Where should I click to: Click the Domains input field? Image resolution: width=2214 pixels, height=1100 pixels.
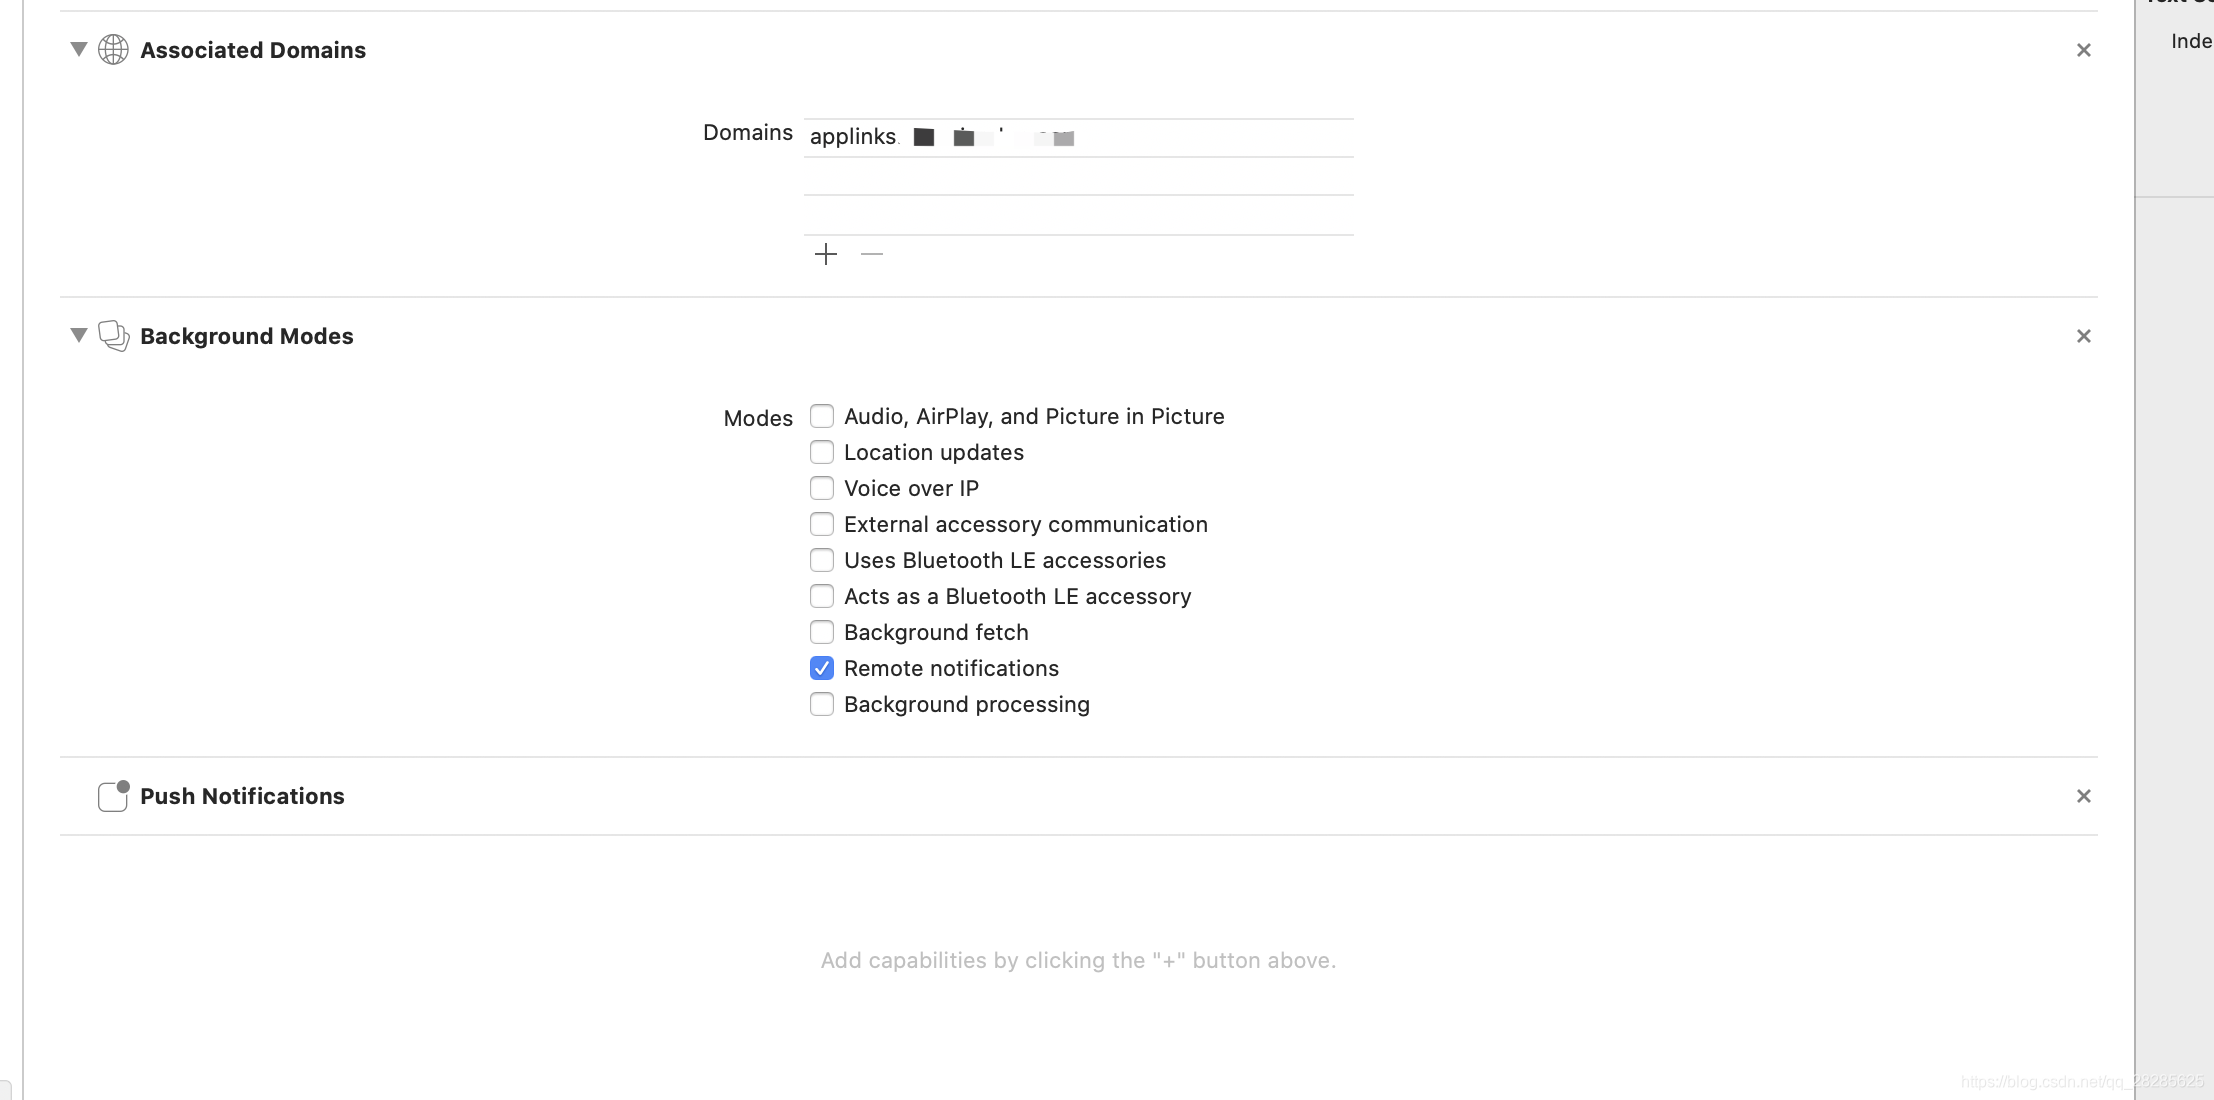pyautogui.click(x=1077, y=137)
